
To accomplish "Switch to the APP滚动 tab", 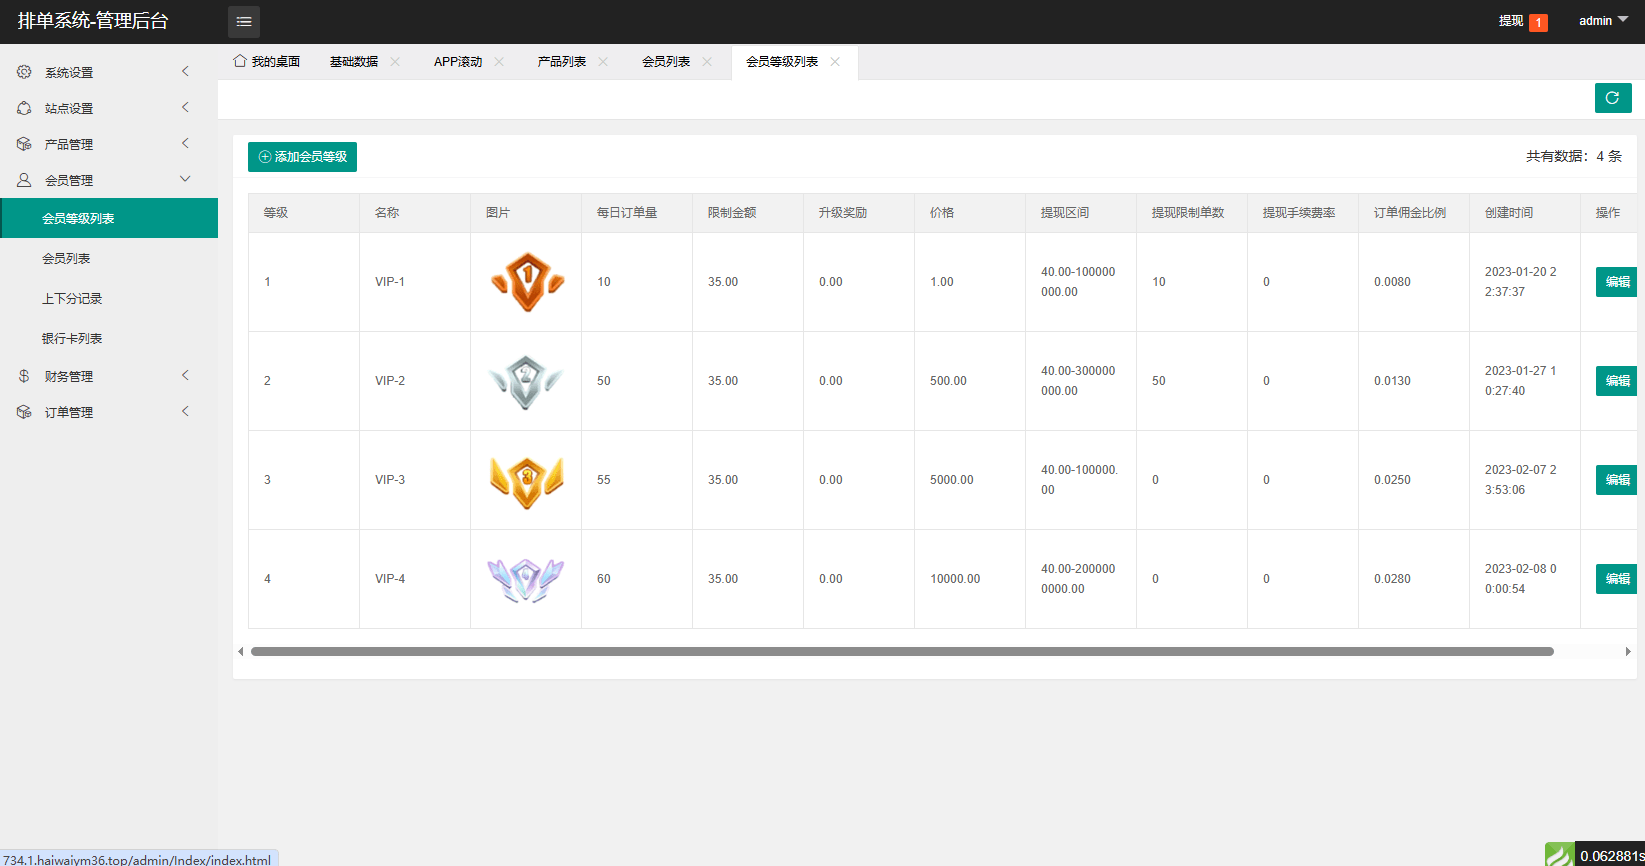I will [458, 62].
